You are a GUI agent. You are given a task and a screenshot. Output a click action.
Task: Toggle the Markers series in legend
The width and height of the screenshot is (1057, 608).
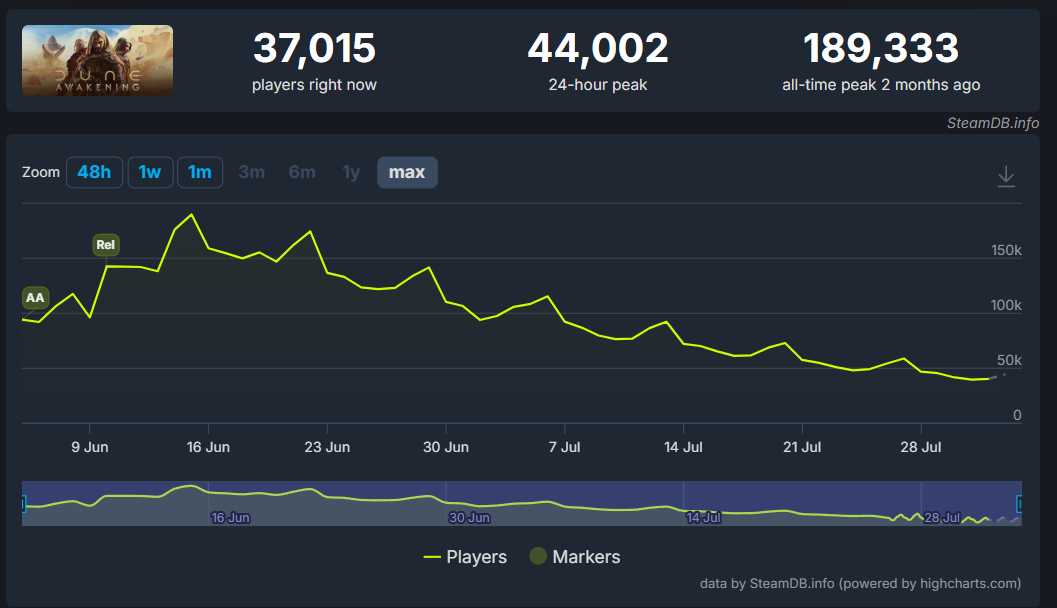(x=575, y=557)
